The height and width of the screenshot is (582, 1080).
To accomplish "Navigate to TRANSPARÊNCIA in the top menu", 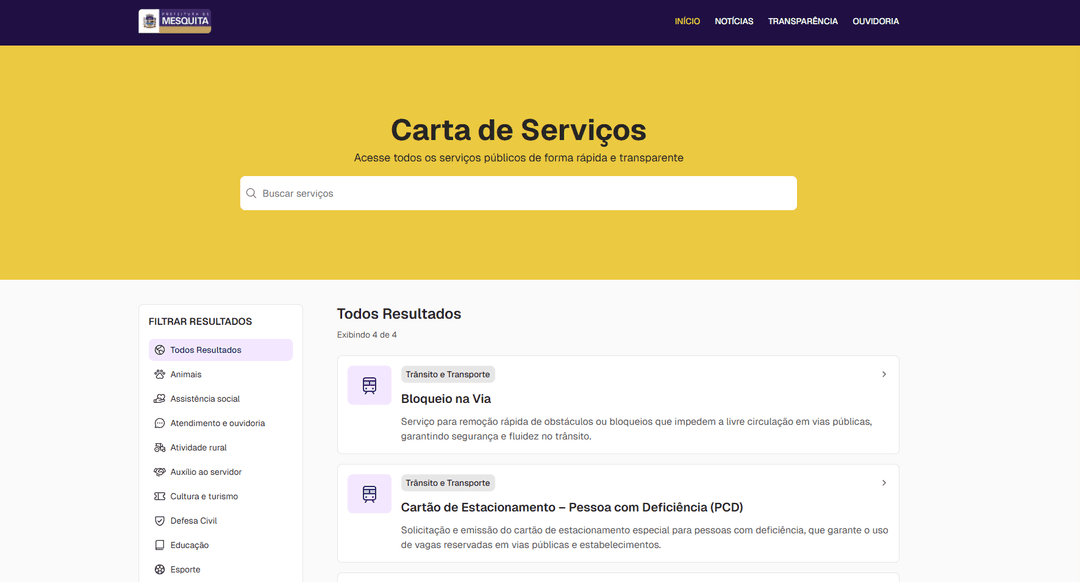I will pos(803,20).
